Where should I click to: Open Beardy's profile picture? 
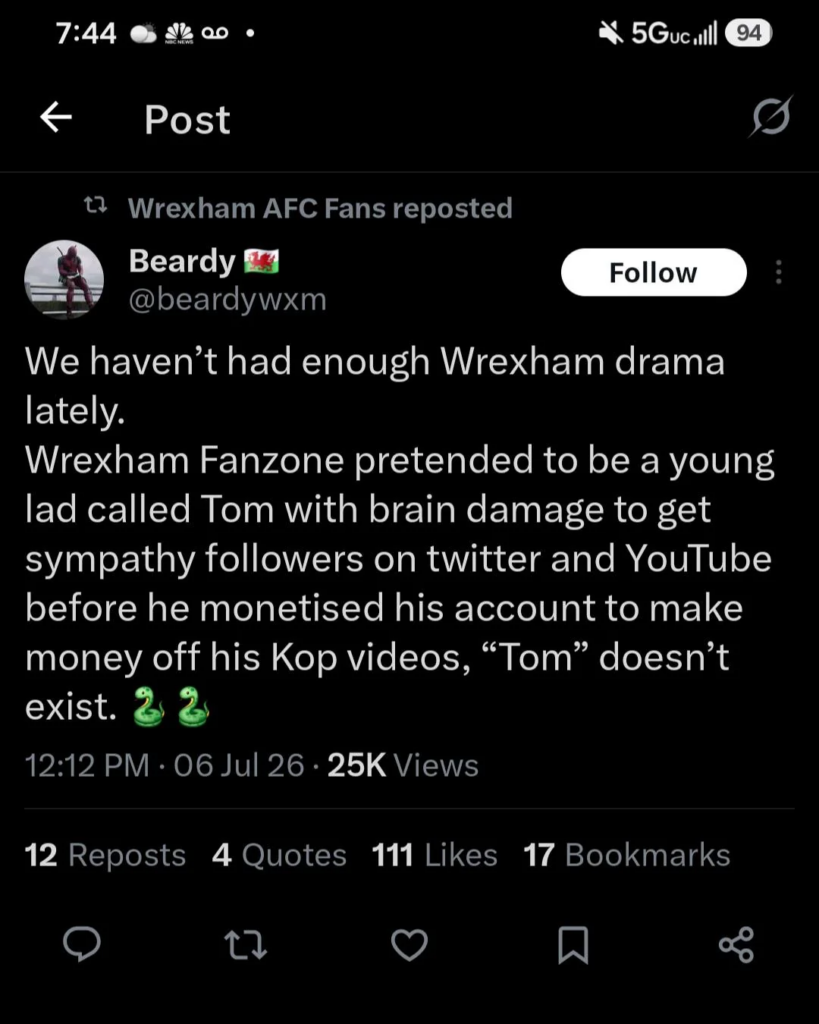click(64, 279)
